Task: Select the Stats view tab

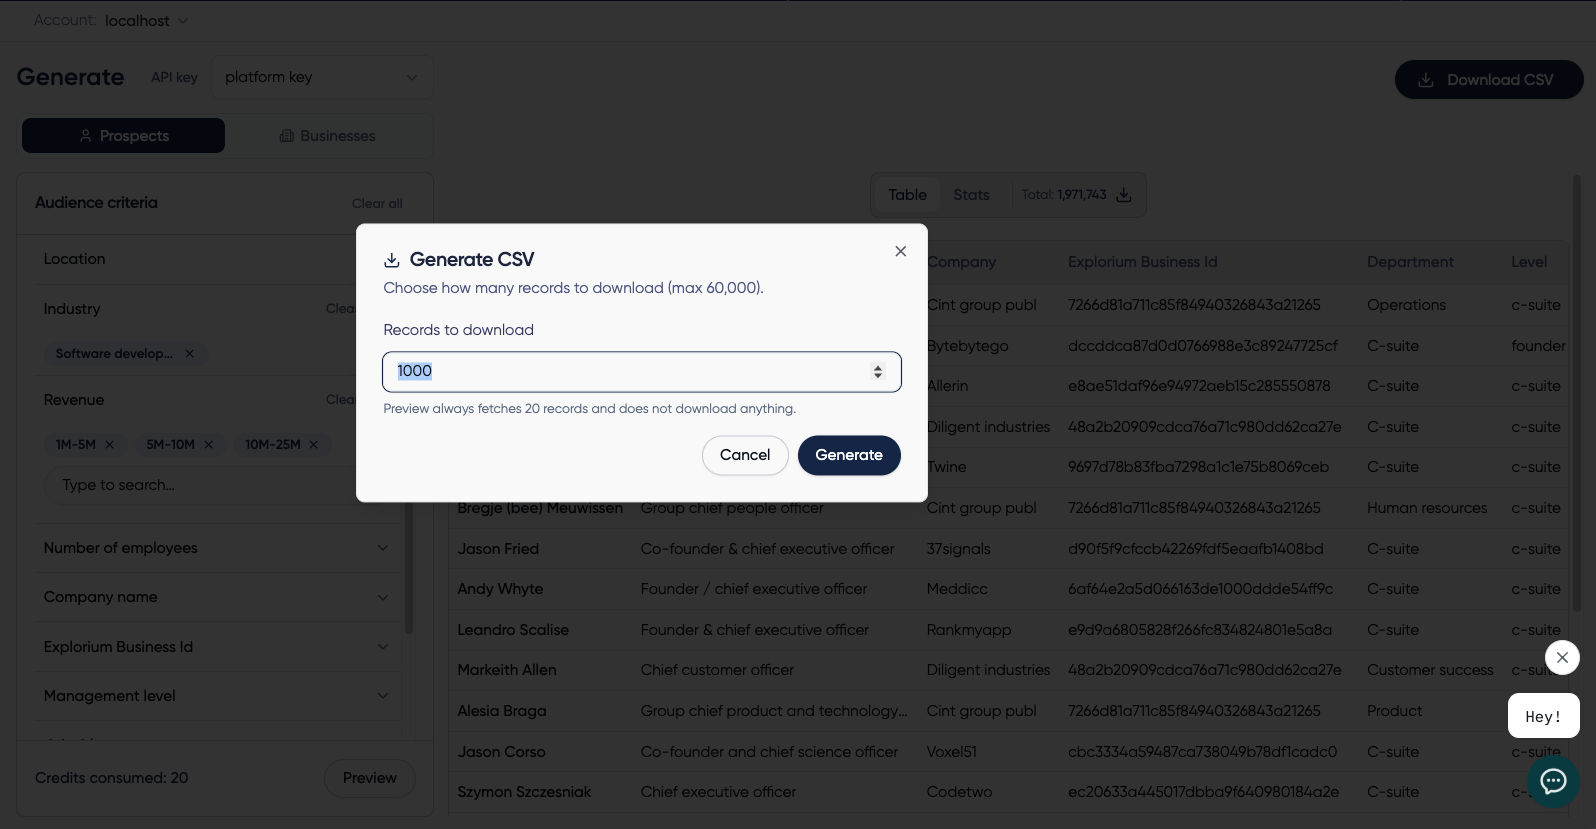Action: [971, 195]
